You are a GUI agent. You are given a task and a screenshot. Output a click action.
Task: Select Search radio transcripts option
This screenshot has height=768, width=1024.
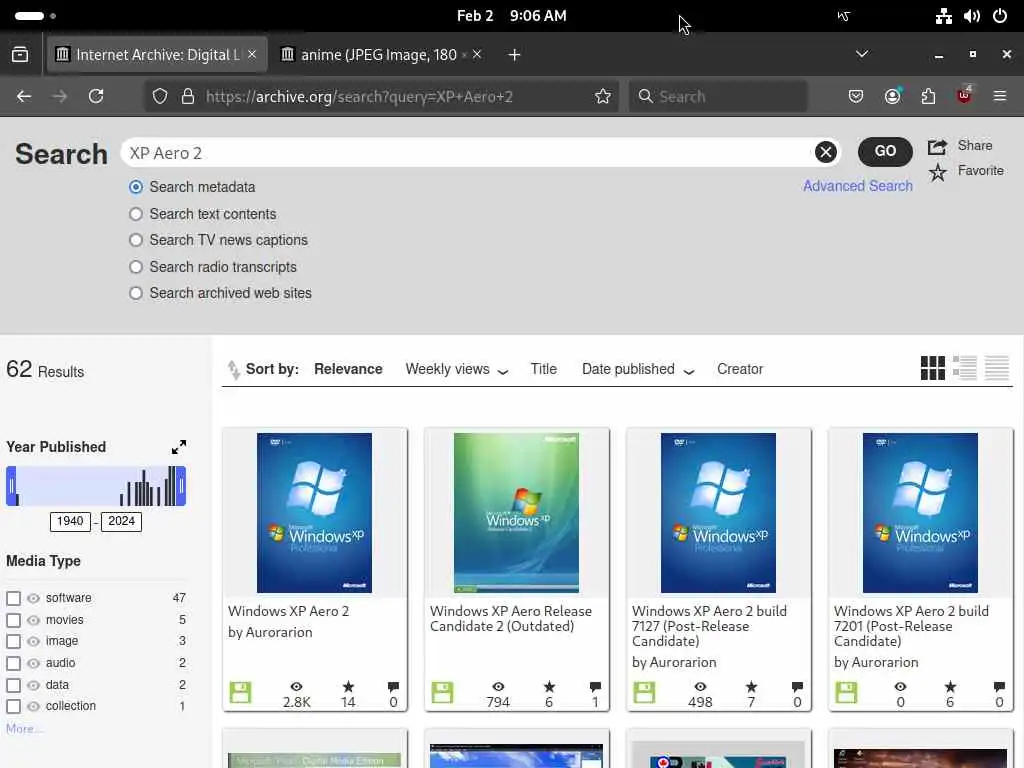coord(136,267)
